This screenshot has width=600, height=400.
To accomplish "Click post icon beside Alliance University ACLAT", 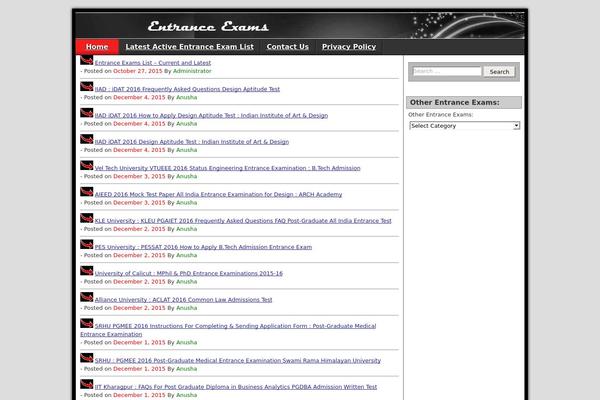I will tap(87, 297).
